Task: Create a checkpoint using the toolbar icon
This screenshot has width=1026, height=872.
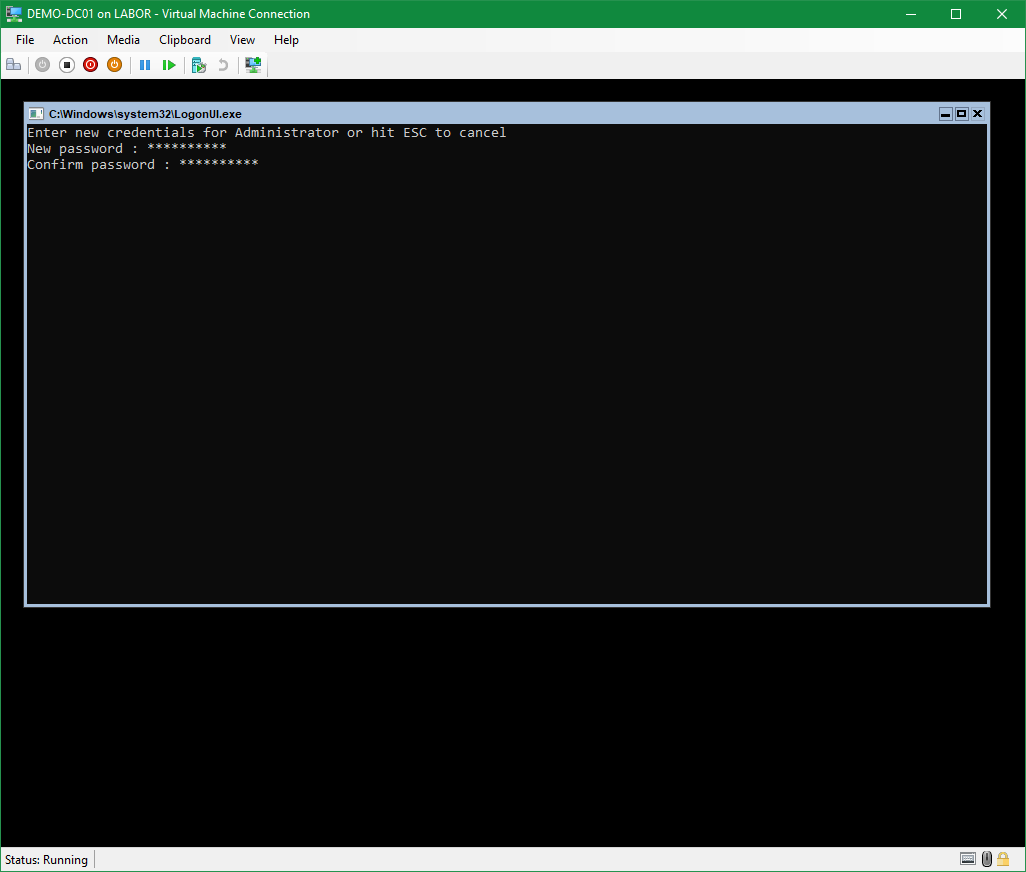Action: point(199,65)
